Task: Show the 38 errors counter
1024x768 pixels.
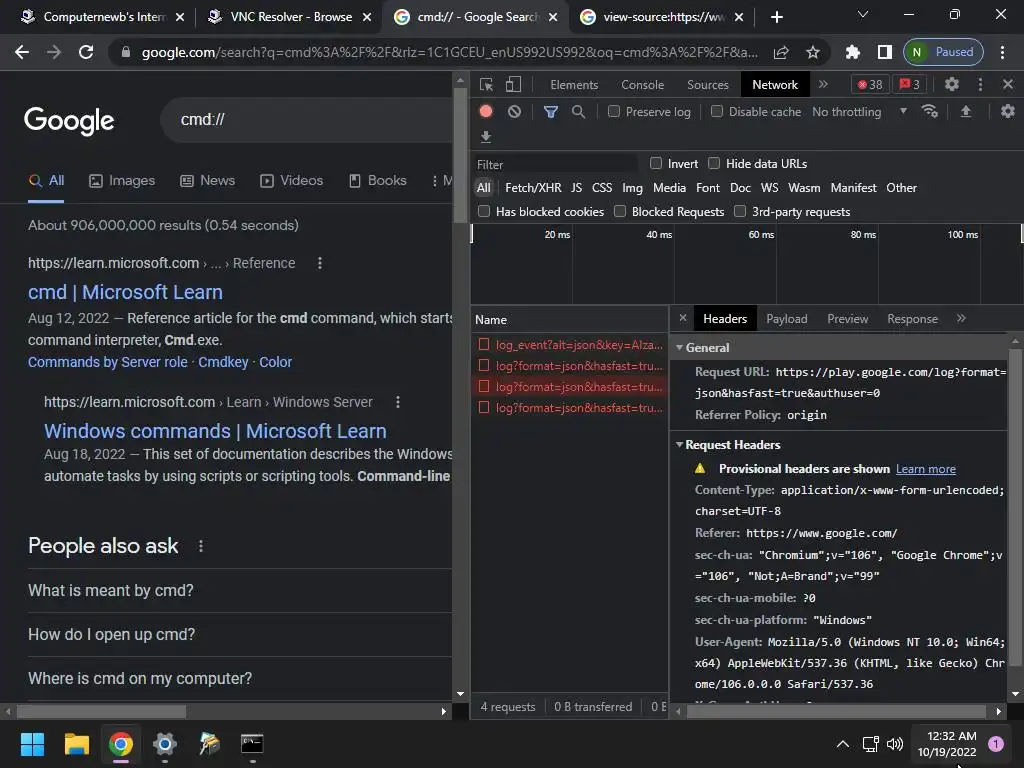Action: [x=870, y=84]
